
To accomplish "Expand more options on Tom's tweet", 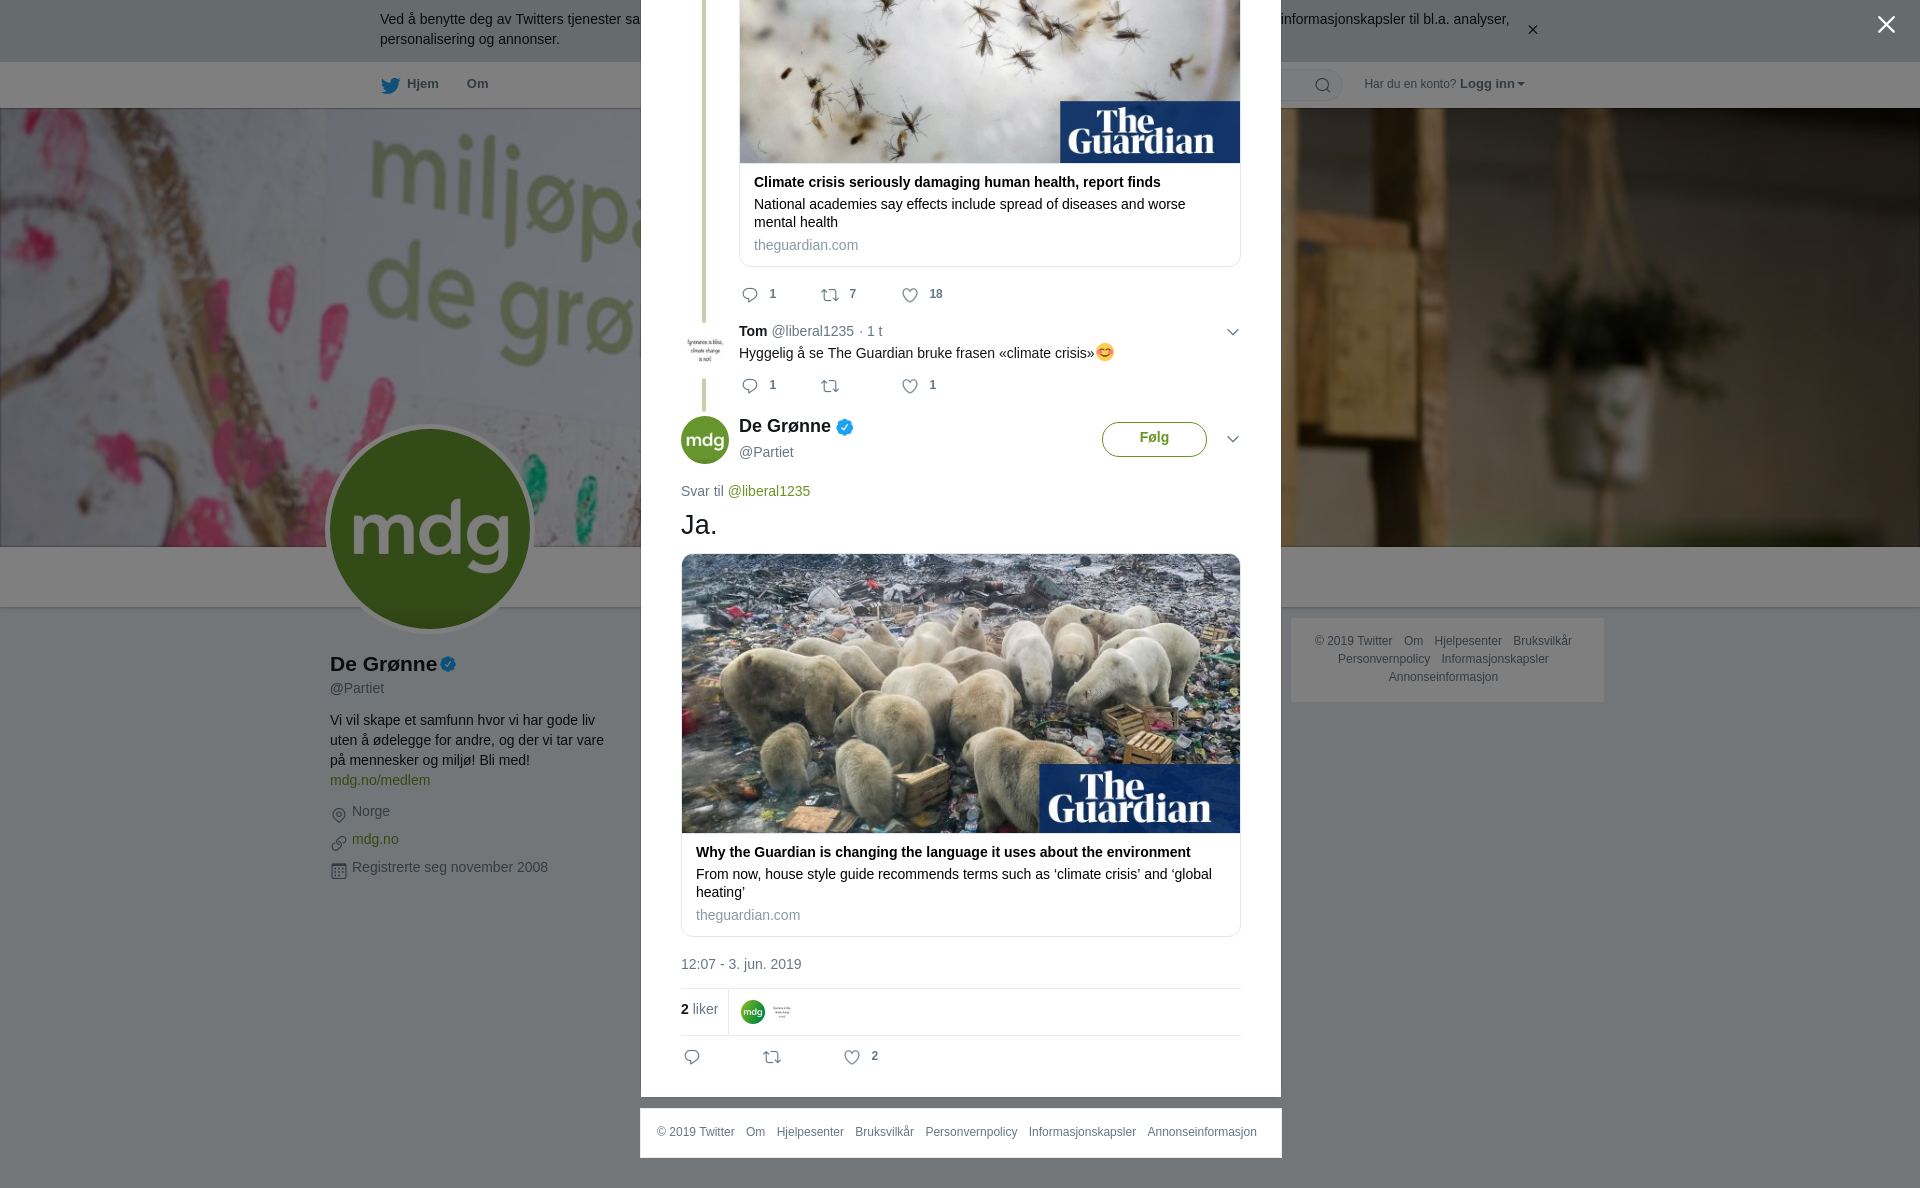I will (x=1232, y=332).
